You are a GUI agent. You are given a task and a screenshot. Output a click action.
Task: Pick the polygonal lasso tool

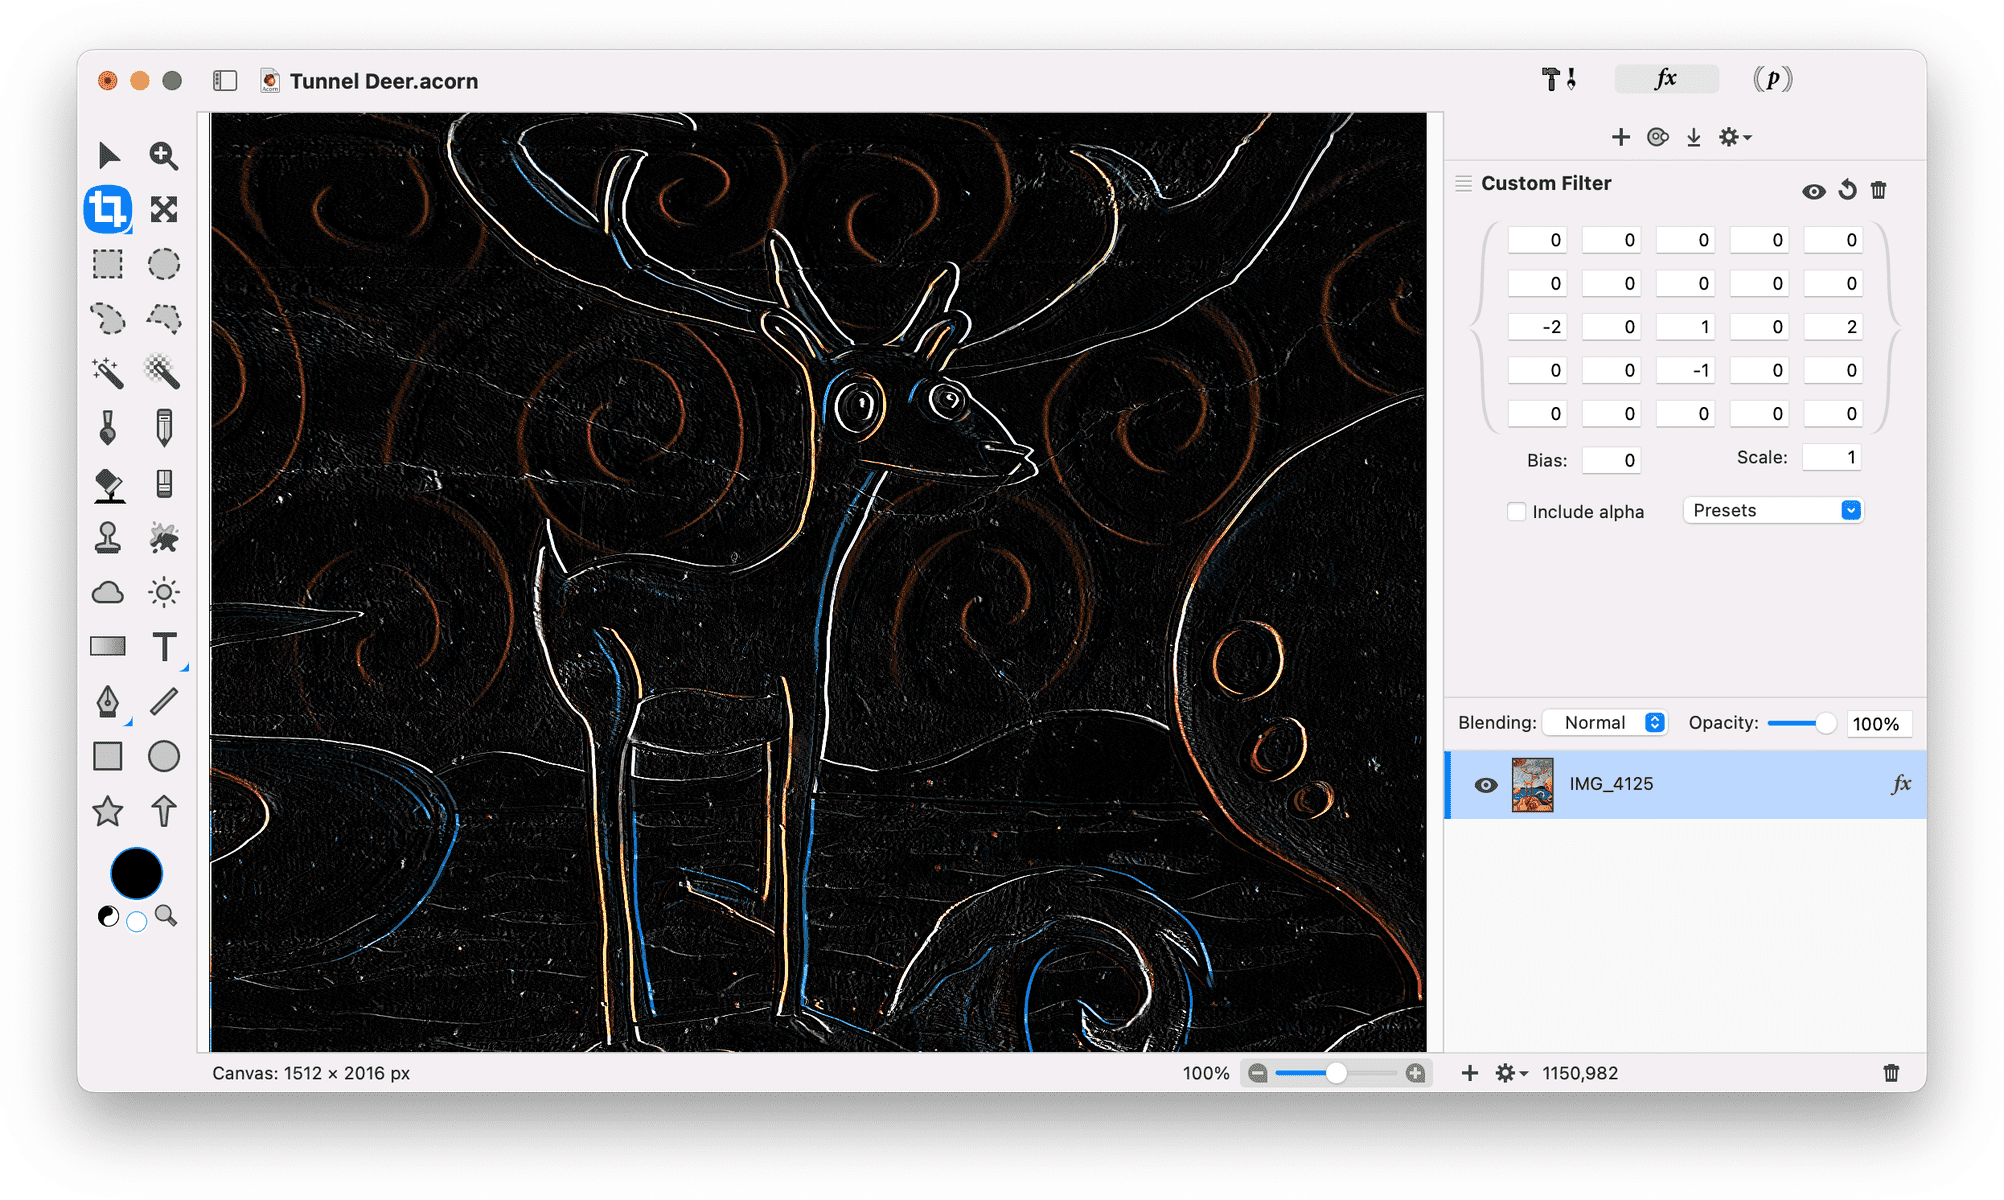pos(164,319)
